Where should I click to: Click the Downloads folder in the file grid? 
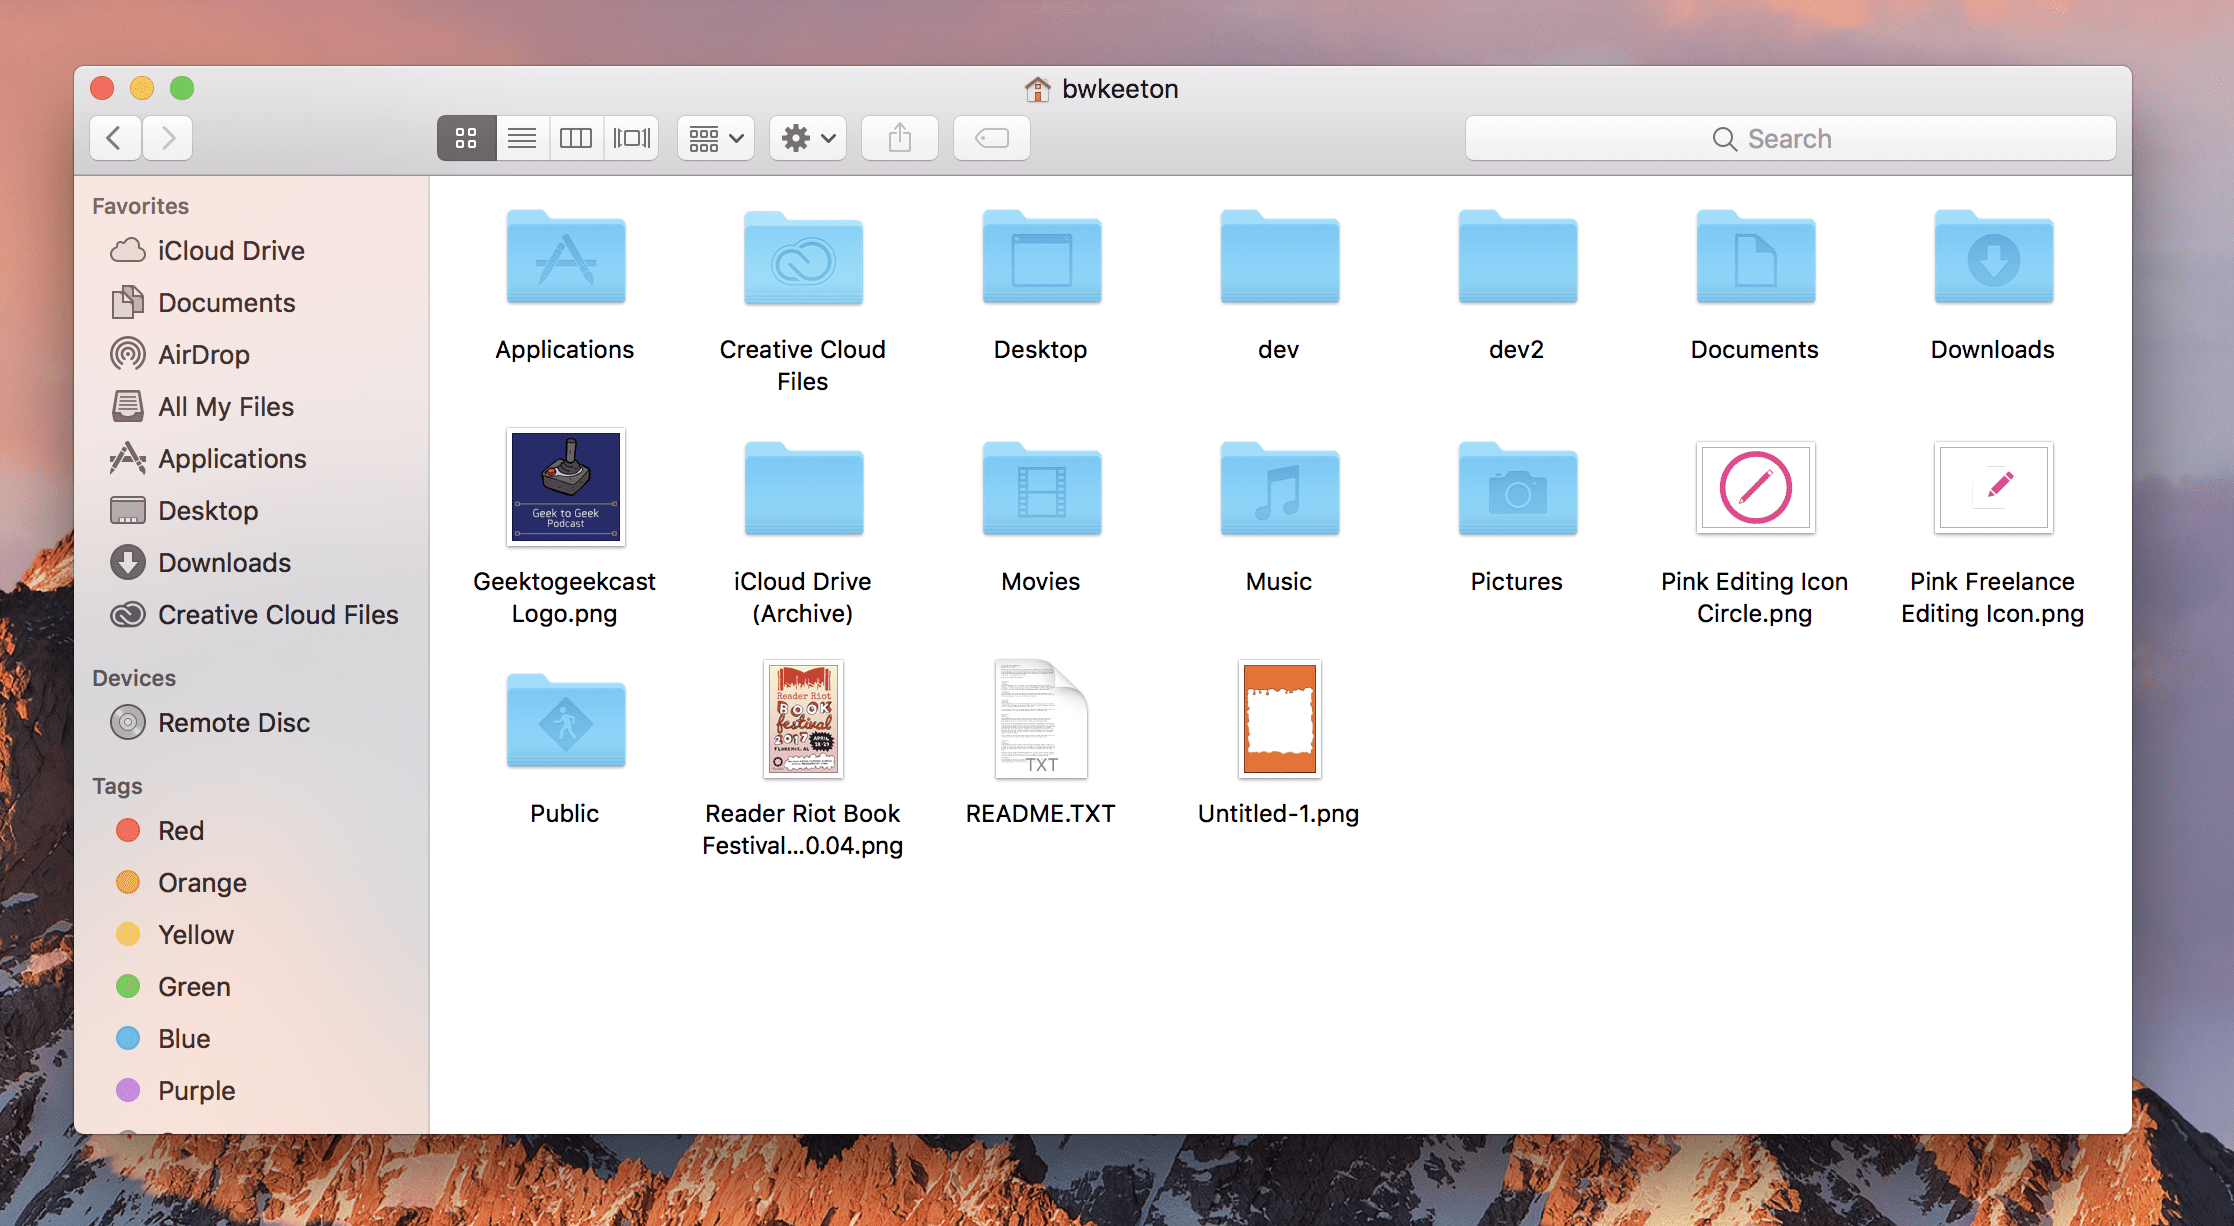click(x=1992, y=260)
